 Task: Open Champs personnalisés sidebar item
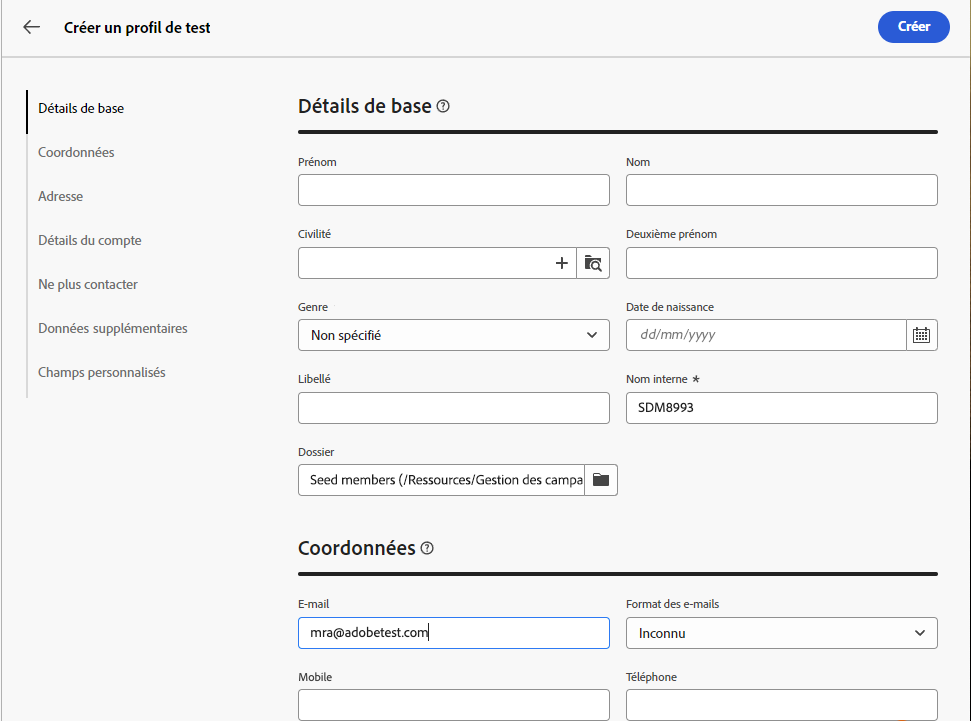click(101, 372)
